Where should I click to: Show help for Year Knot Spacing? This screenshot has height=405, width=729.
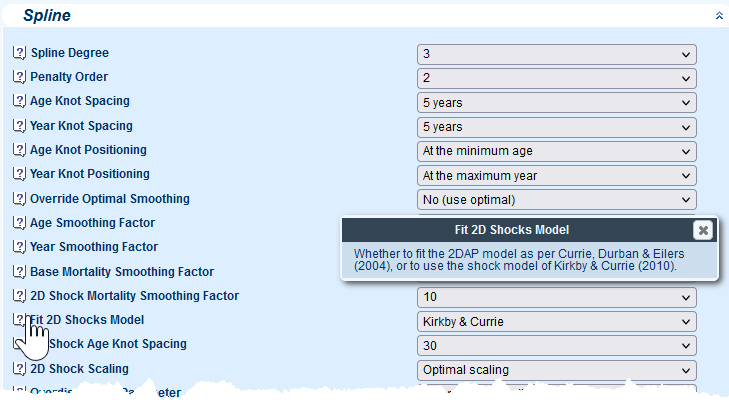pyautogui.click(x=19, y=127)
